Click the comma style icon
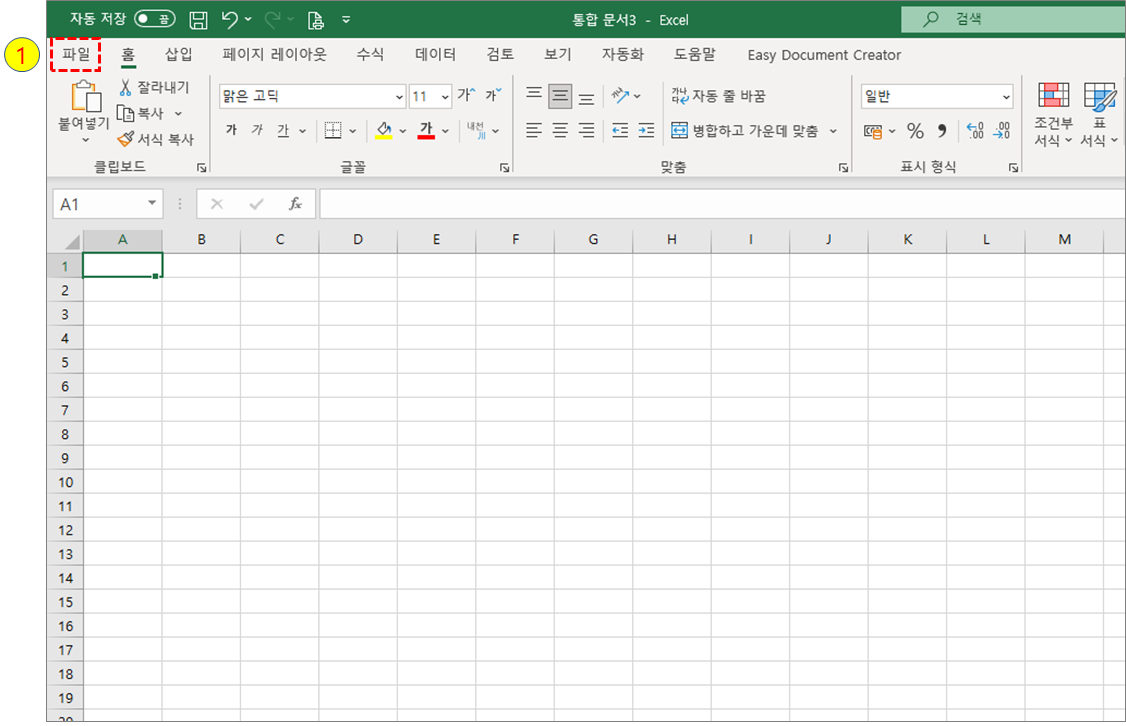 (x=941, y=131)
